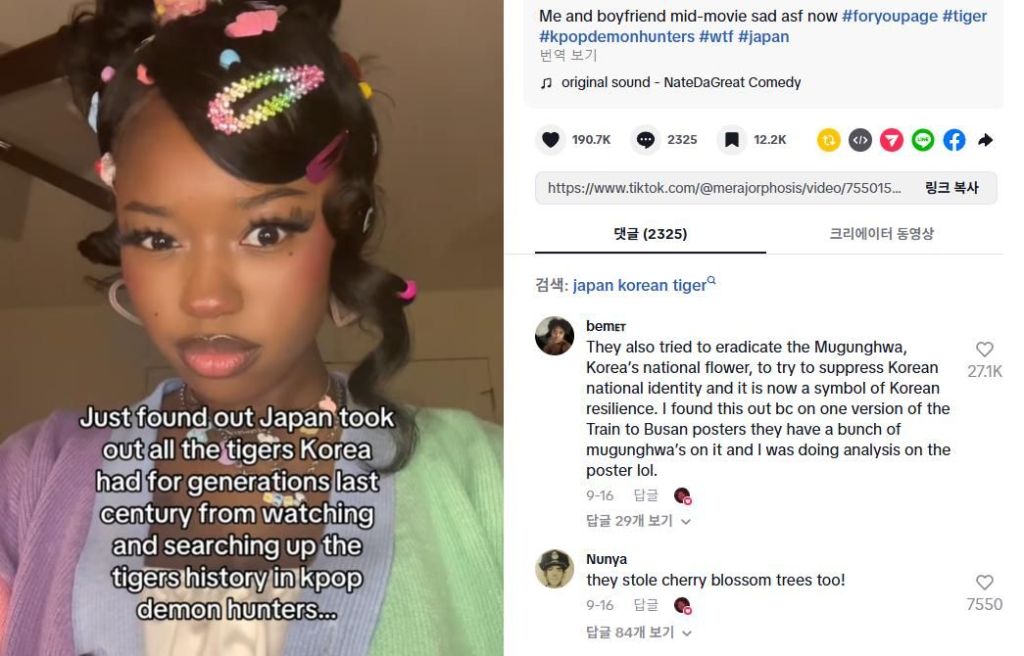Expand 29 replies under bemet's comment
This screenshot has width=1024, height=656.
tap(637, 521)
